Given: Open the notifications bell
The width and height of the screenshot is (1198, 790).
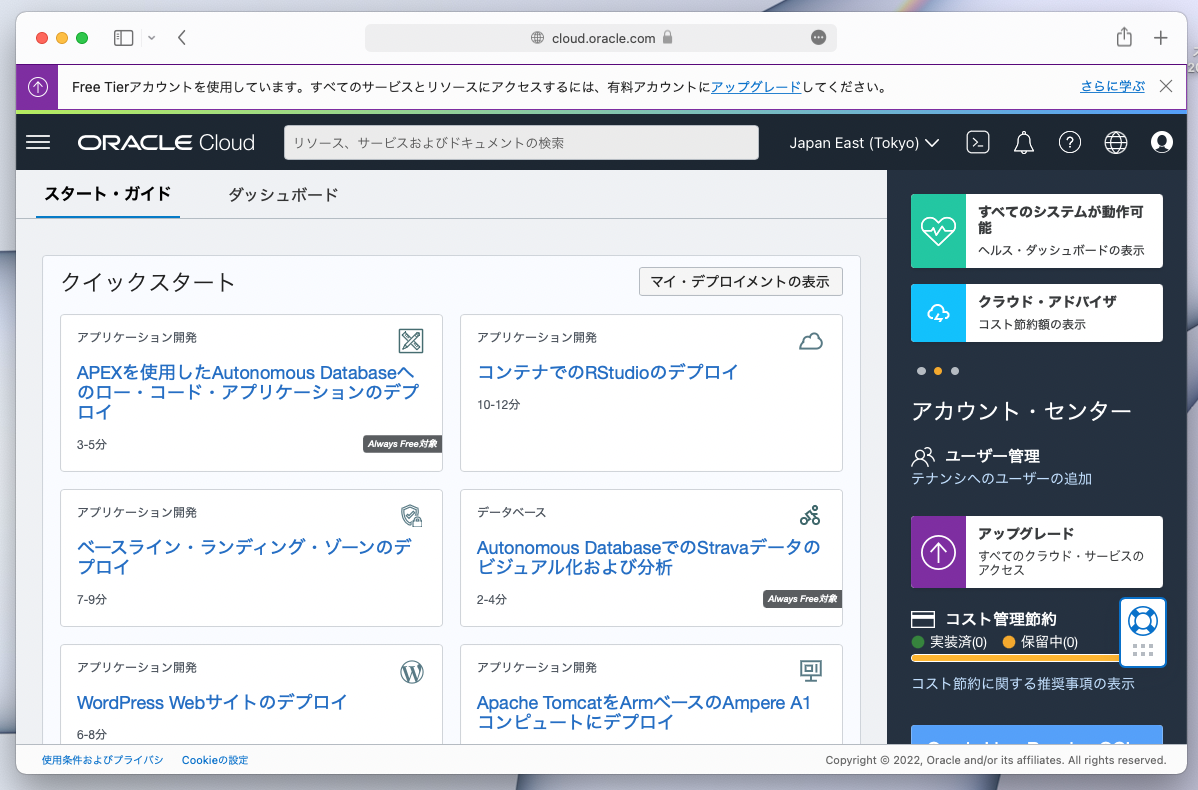Looking at the screenshot, I should point(1023,142).
